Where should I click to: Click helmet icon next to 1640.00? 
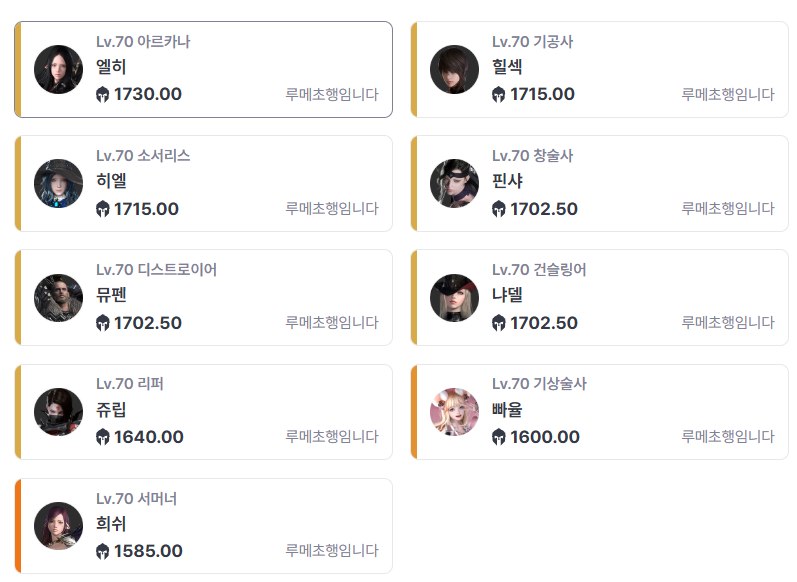click(x=103, y=437)
